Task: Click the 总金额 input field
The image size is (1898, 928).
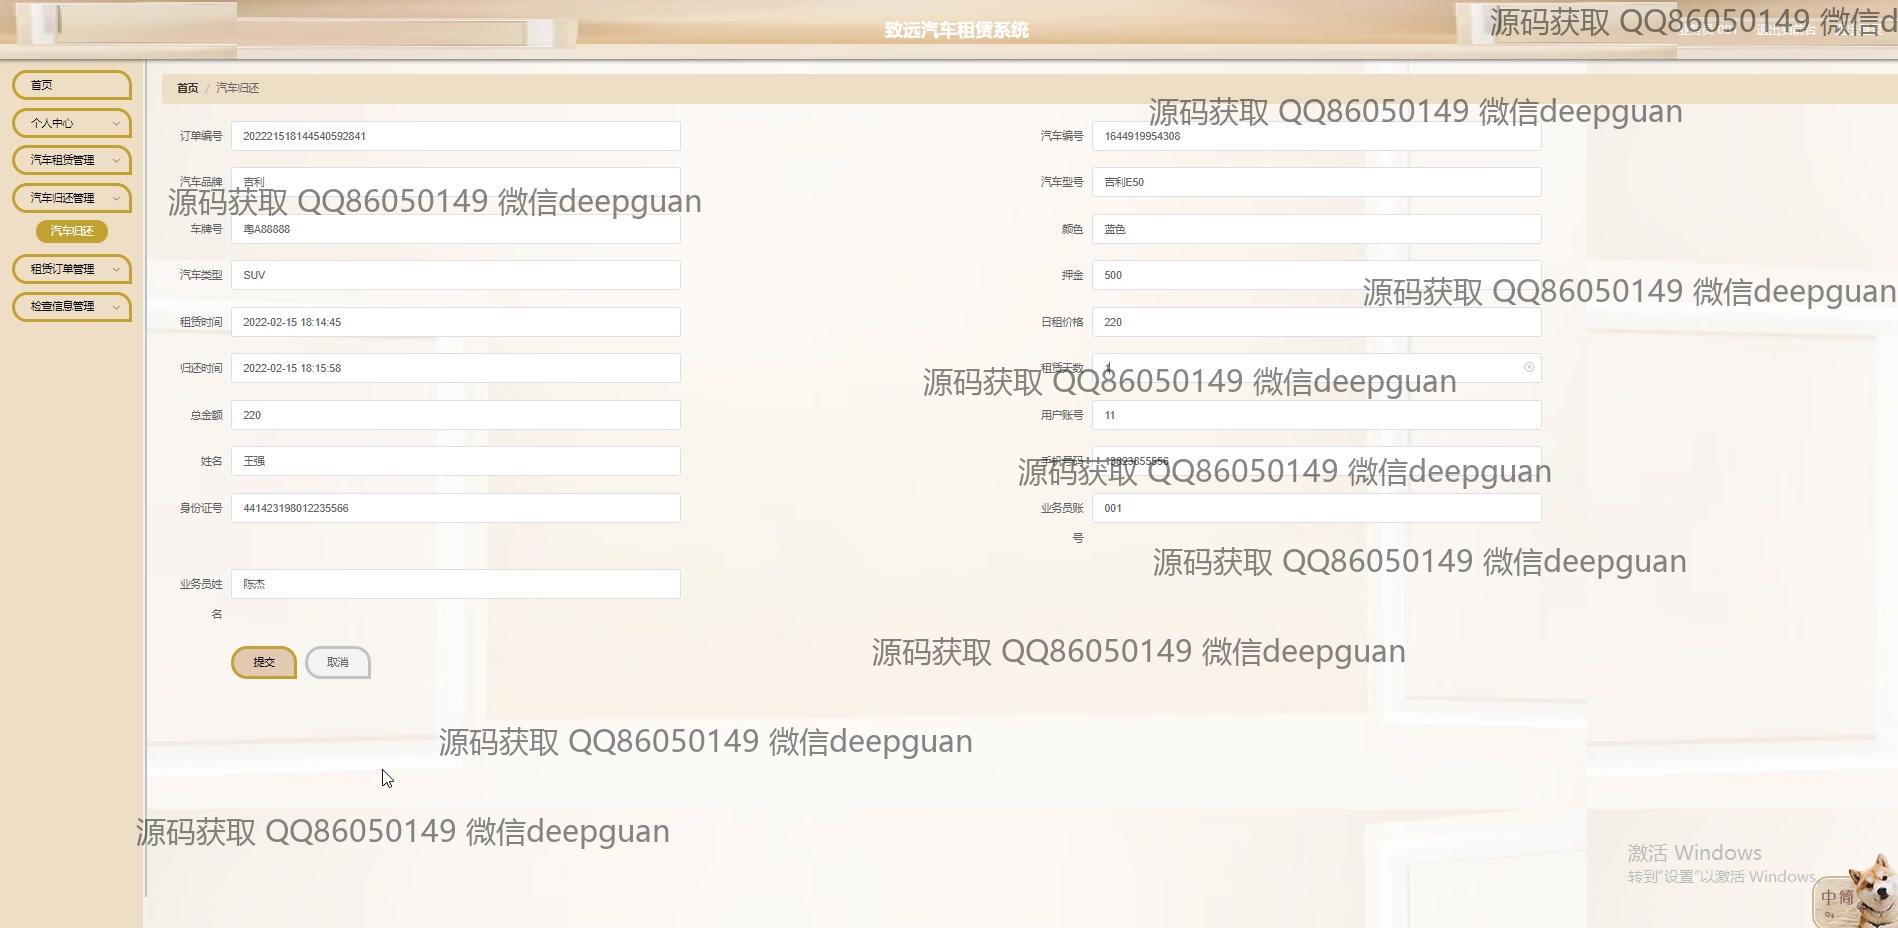Action: click(x=455, y=415)
